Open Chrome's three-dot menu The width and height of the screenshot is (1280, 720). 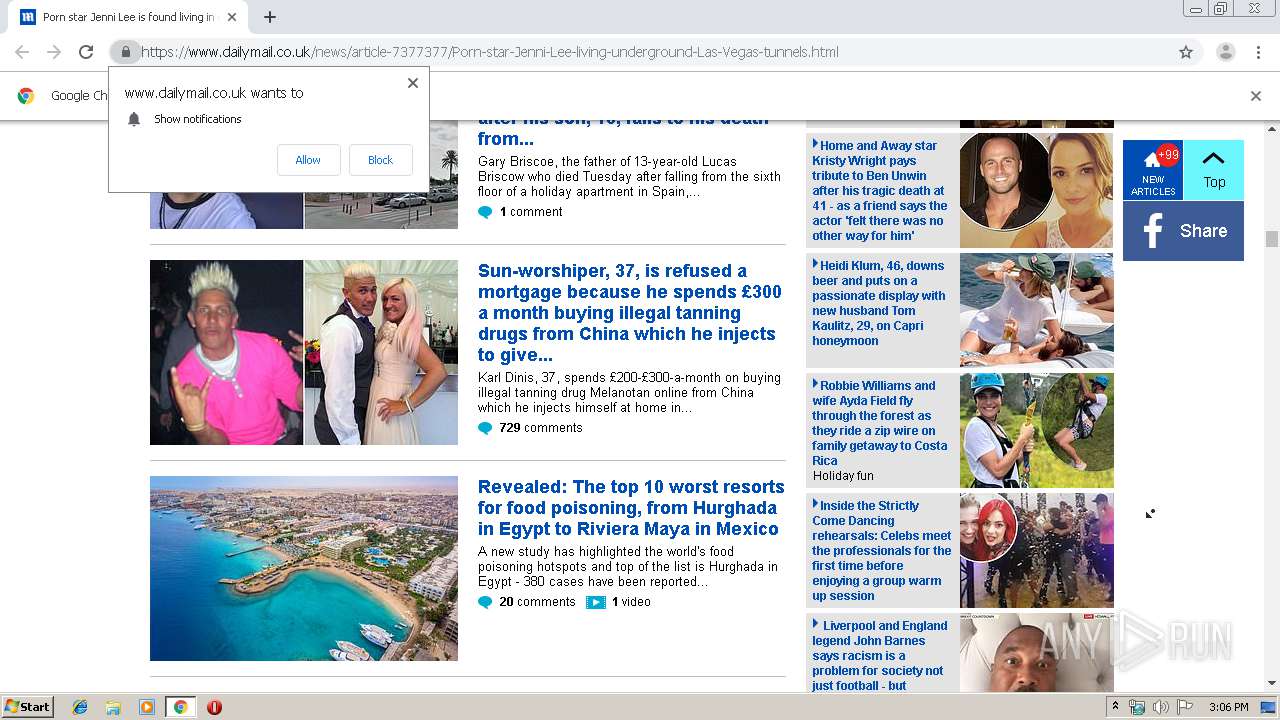click(x=1258, y=52)
